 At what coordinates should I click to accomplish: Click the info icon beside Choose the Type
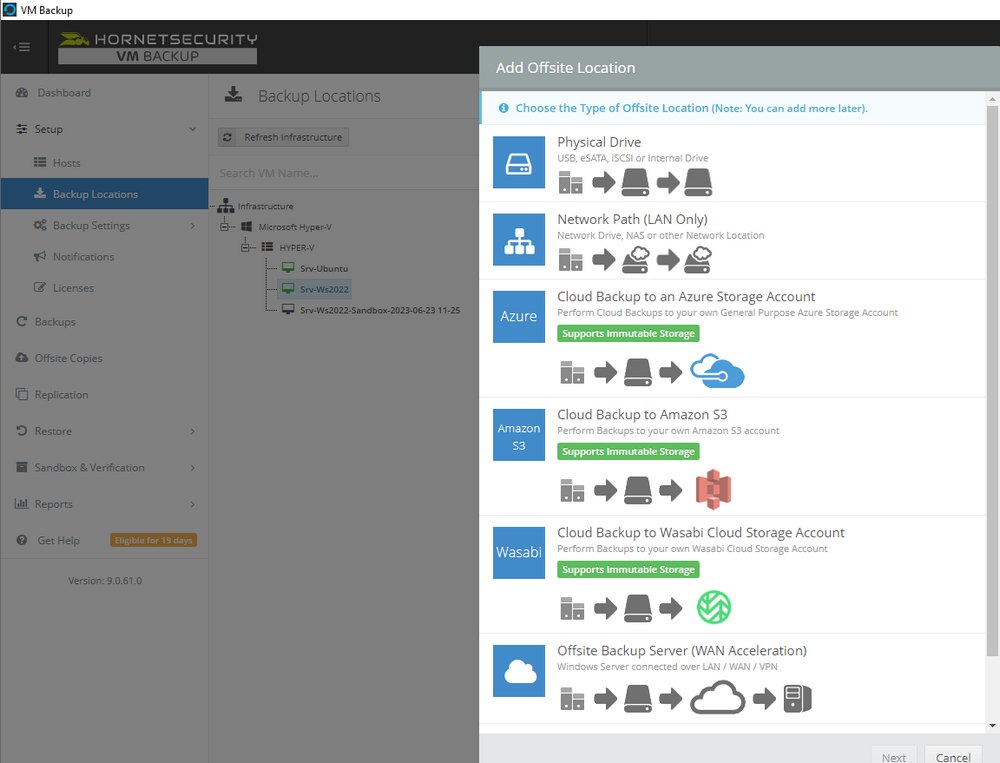[503, 108]
